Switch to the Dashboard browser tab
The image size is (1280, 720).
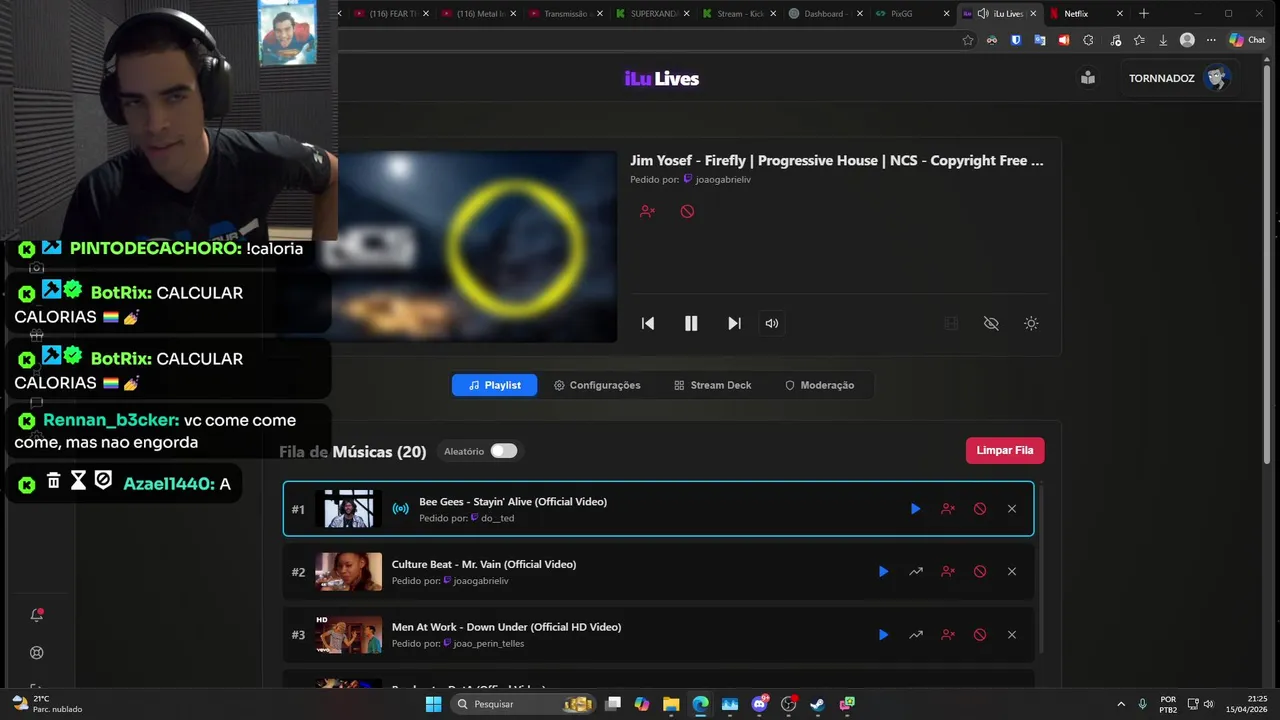(825, 14)
